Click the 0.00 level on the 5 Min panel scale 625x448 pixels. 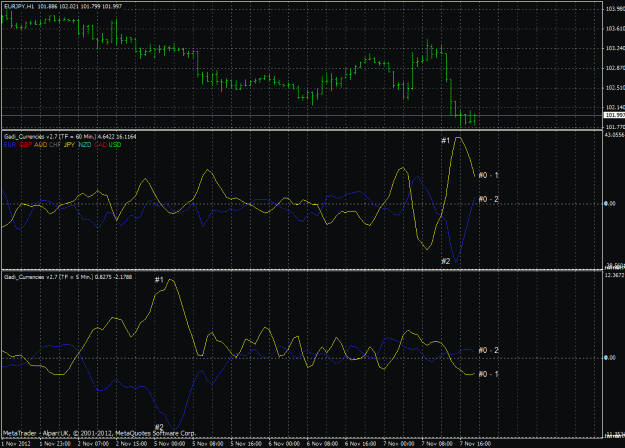[610, 358]
